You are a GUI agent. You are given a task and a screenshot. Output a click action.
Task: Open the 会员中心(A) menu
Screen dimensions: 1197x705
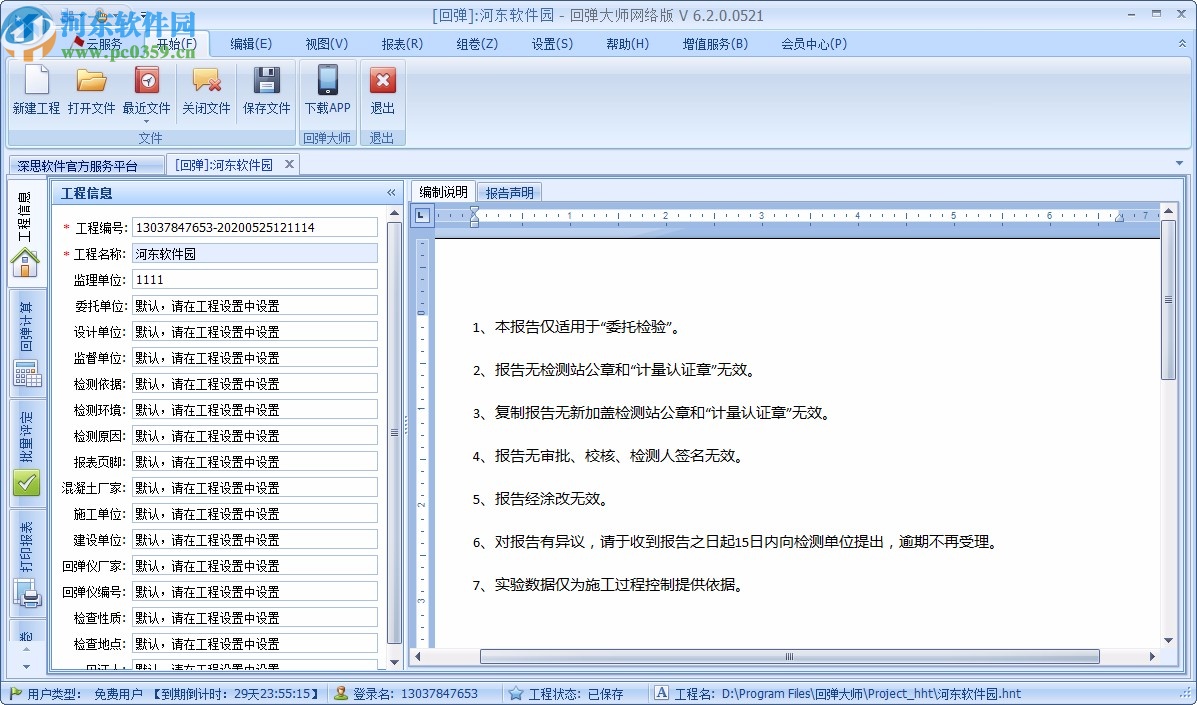(813, 43)
